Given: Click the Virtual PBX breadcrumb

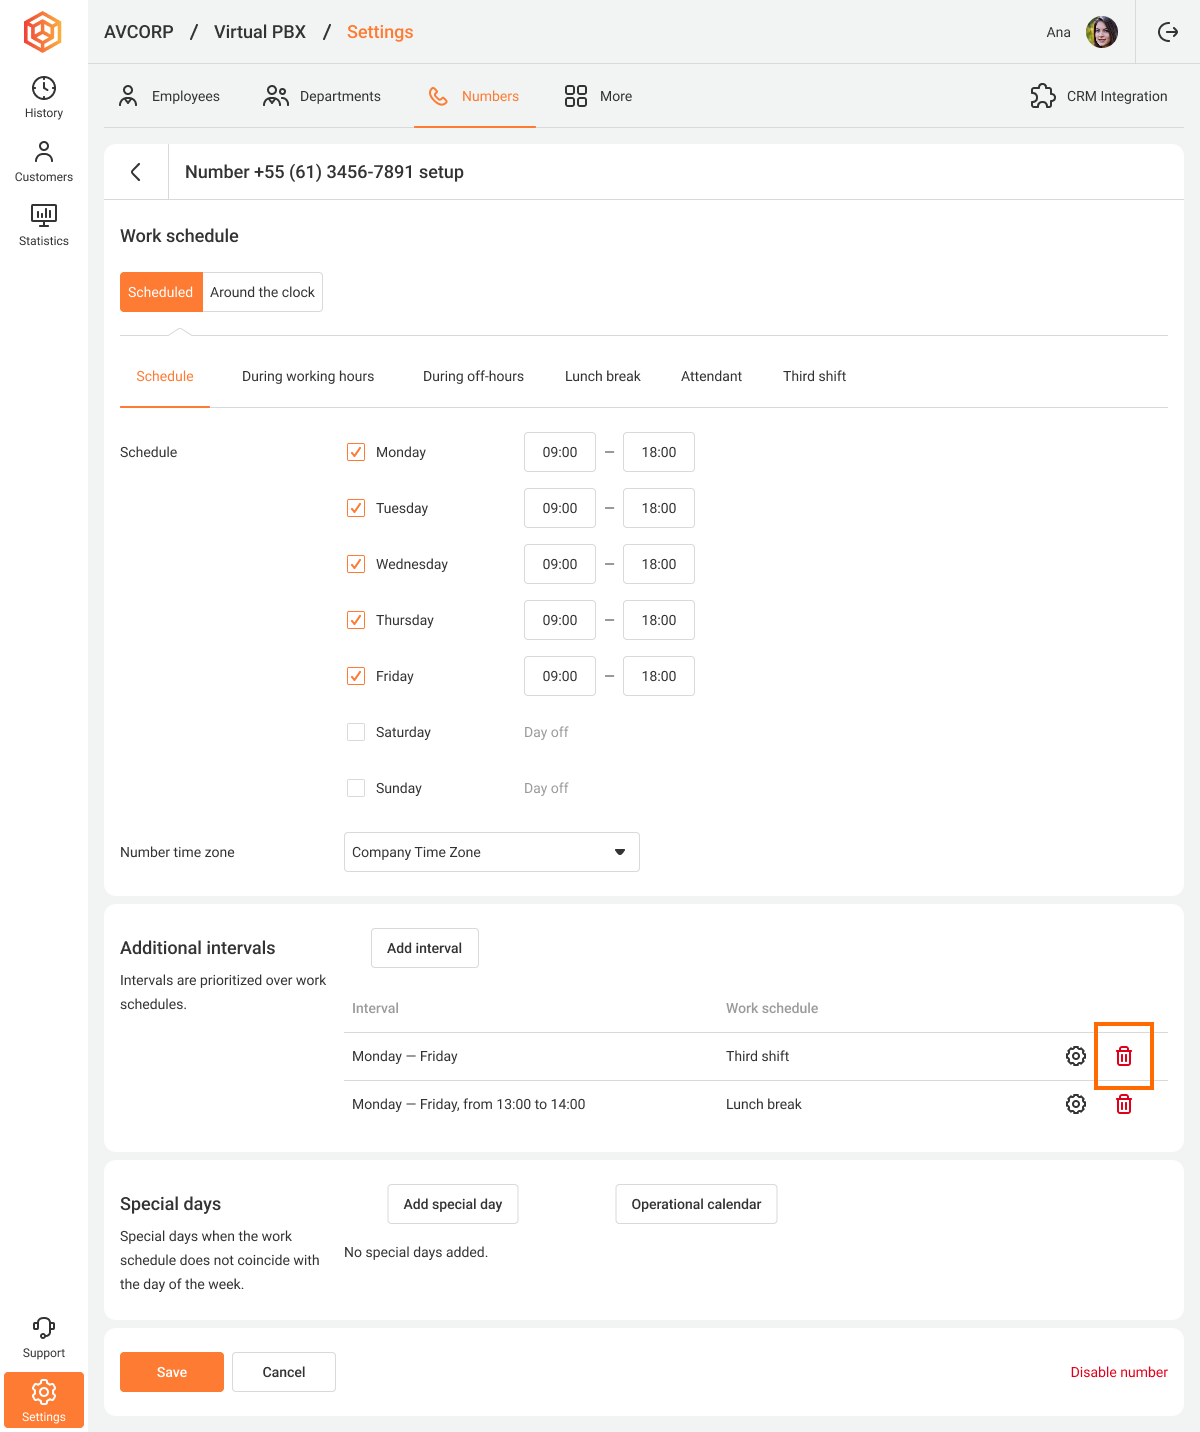Looking at the screenshot, I should 260,32.
